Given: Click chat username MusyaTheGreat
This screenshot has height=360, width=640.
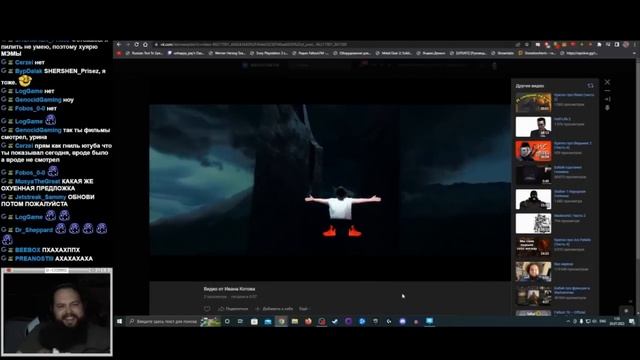Looking at the screenshot, I should point(37,181).
